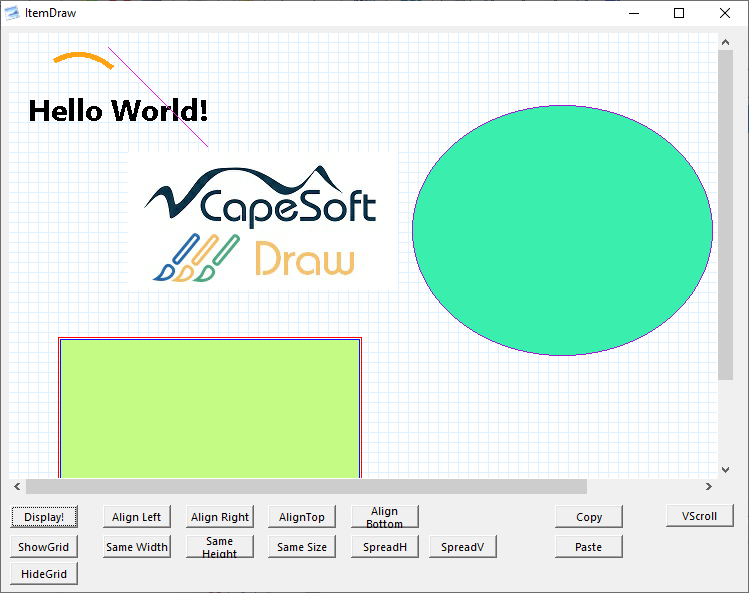The width and height of the screenshot is (749, 594).
Task: Click the VScroll button
Action: pos(700,516)
